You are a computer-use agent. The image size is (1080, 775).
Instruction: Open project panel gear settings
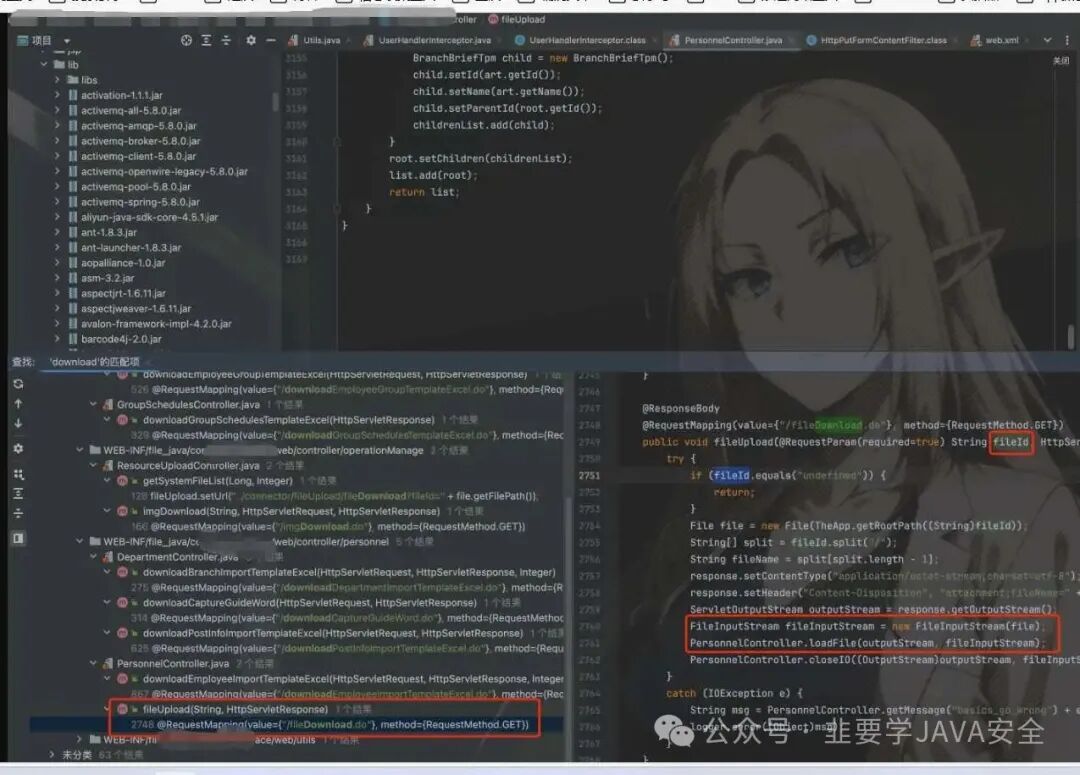coord(251,41)
